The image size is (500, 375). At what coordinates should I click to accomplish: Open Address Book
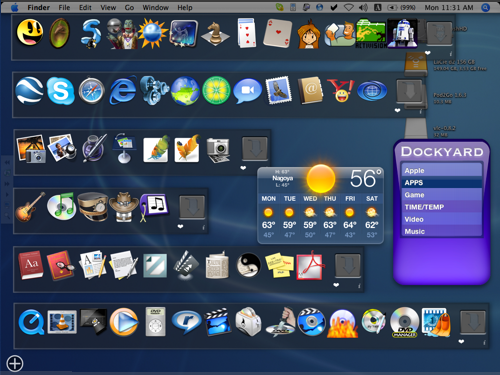310,91
